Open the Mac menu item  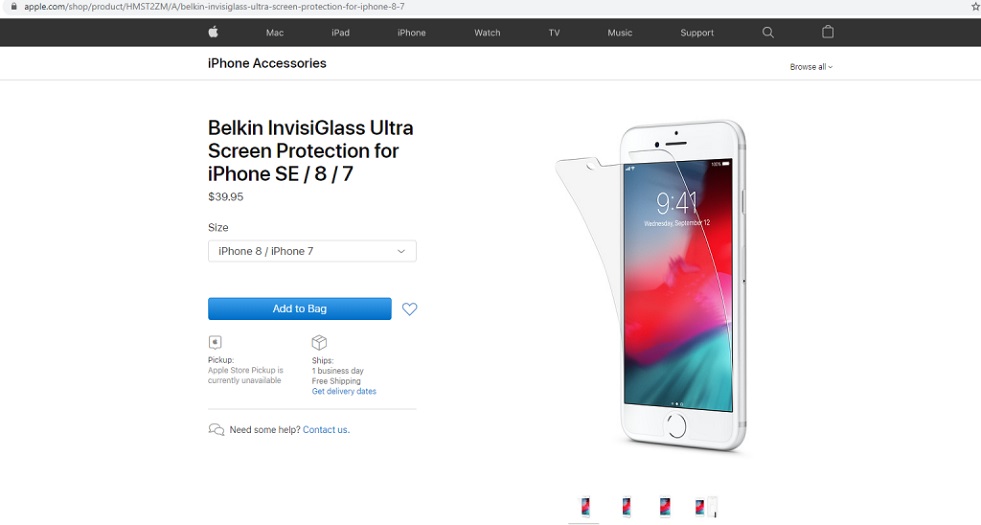pyautogui.click(x=275, y=33)
